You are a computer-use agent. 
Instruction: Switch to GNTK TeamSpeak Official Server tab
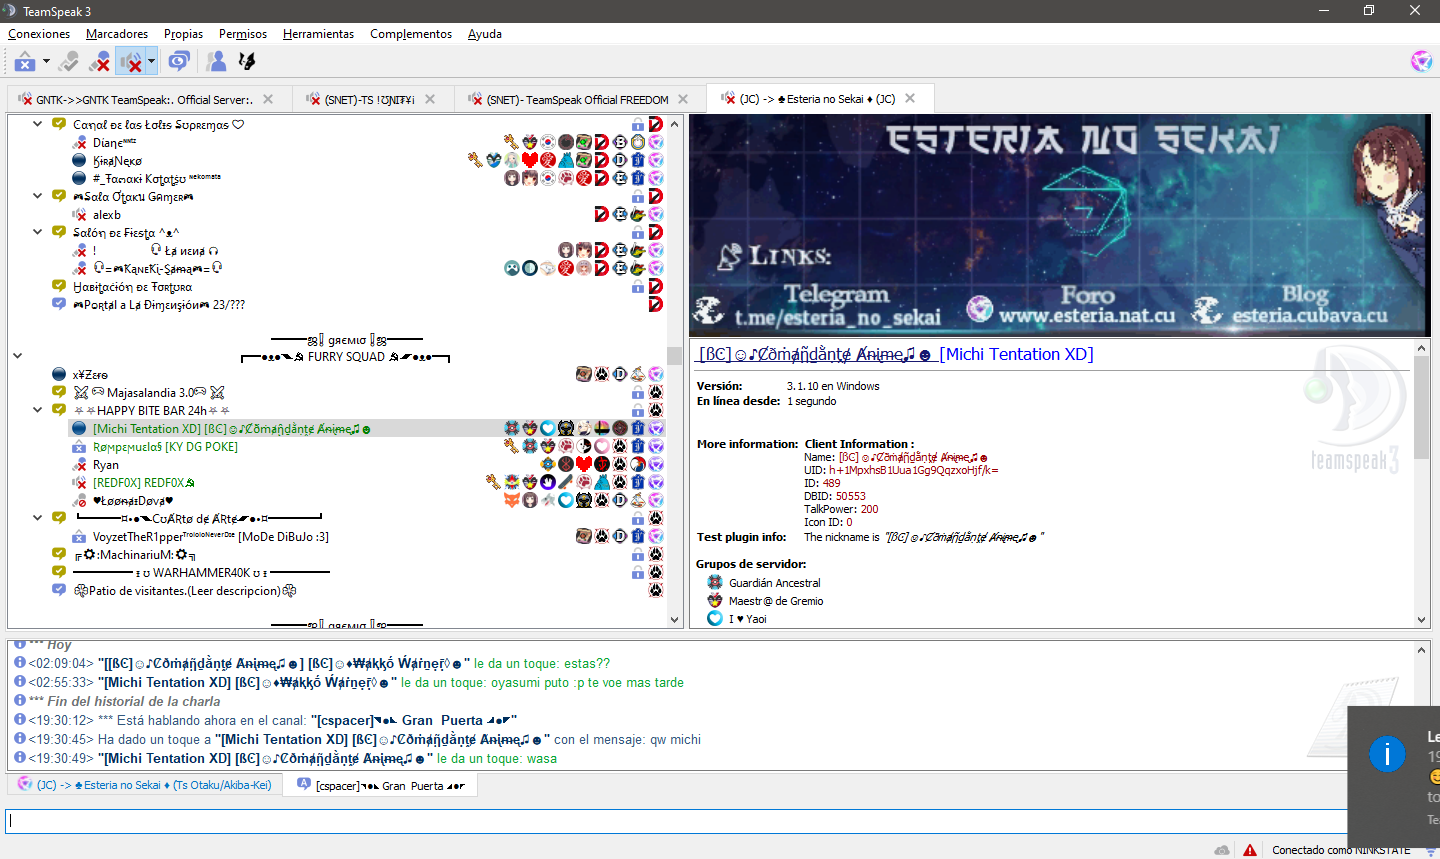(145, 99)
